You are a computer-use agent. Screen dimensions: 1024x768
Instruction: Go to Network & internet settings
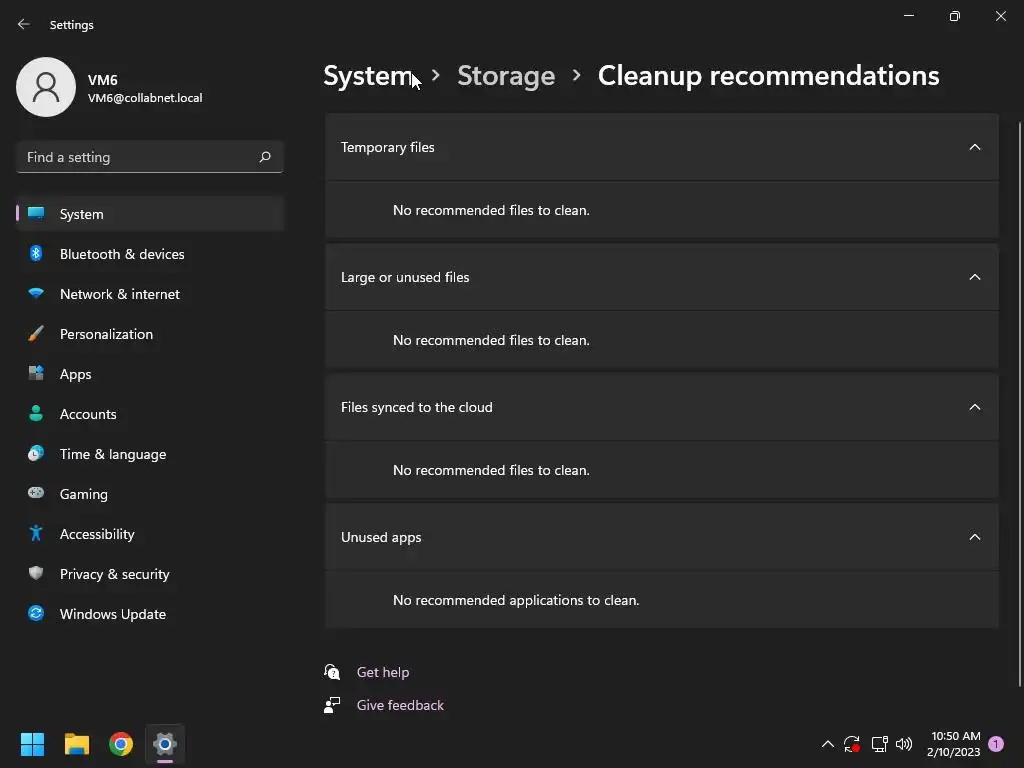point(119,294)
